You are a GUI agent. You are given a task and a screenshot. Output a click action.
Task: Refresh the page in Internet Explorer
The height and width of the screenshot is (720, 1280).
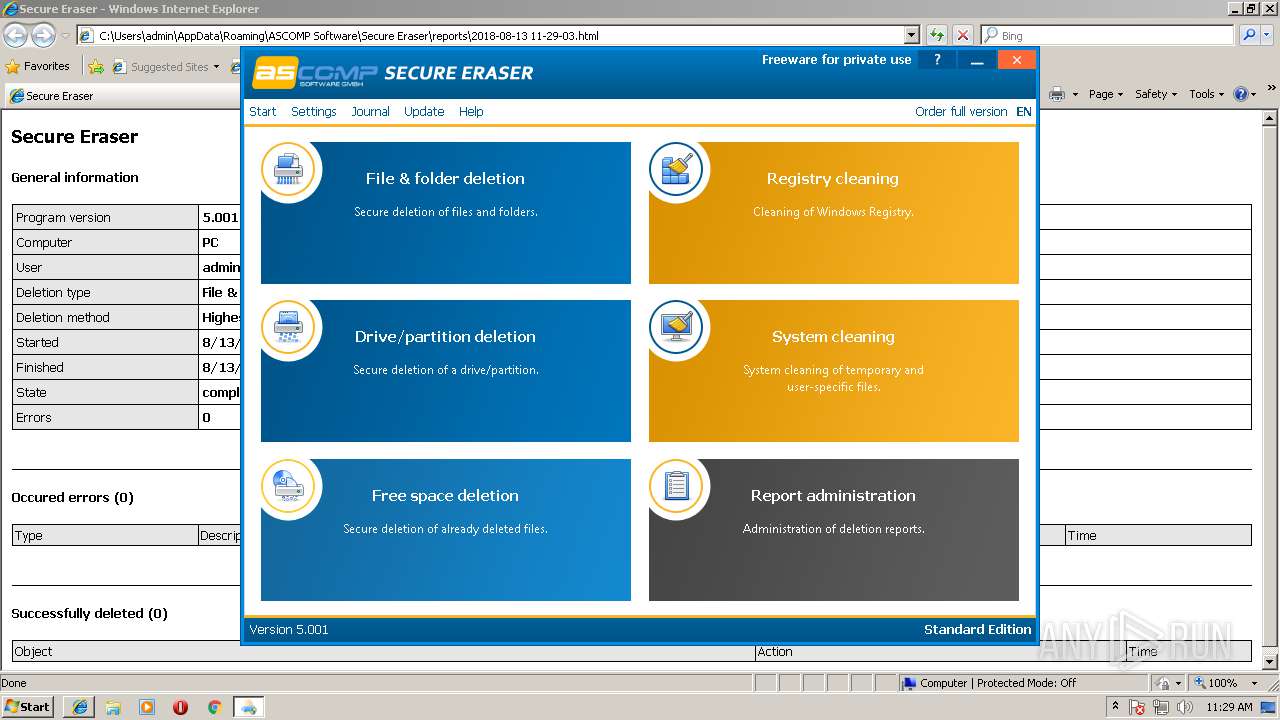(x=937, y=35)
